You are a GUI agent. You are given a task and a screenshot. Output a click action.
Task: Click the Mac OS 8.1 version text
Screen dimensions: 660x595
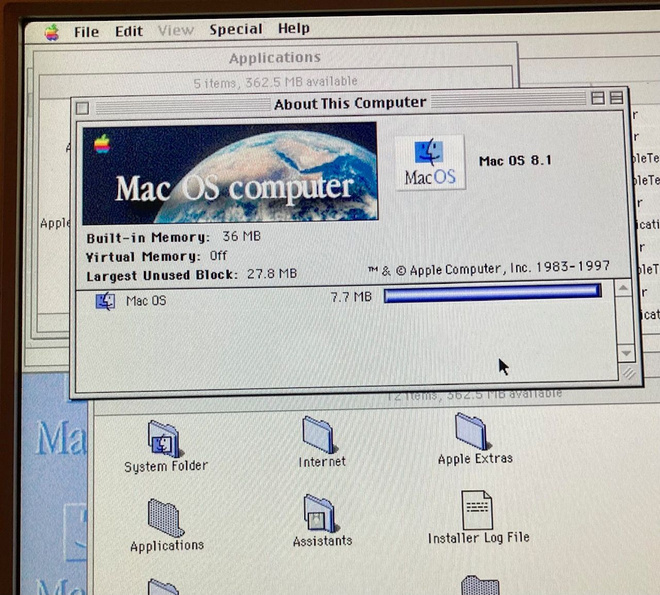click(x=515, y=161)
